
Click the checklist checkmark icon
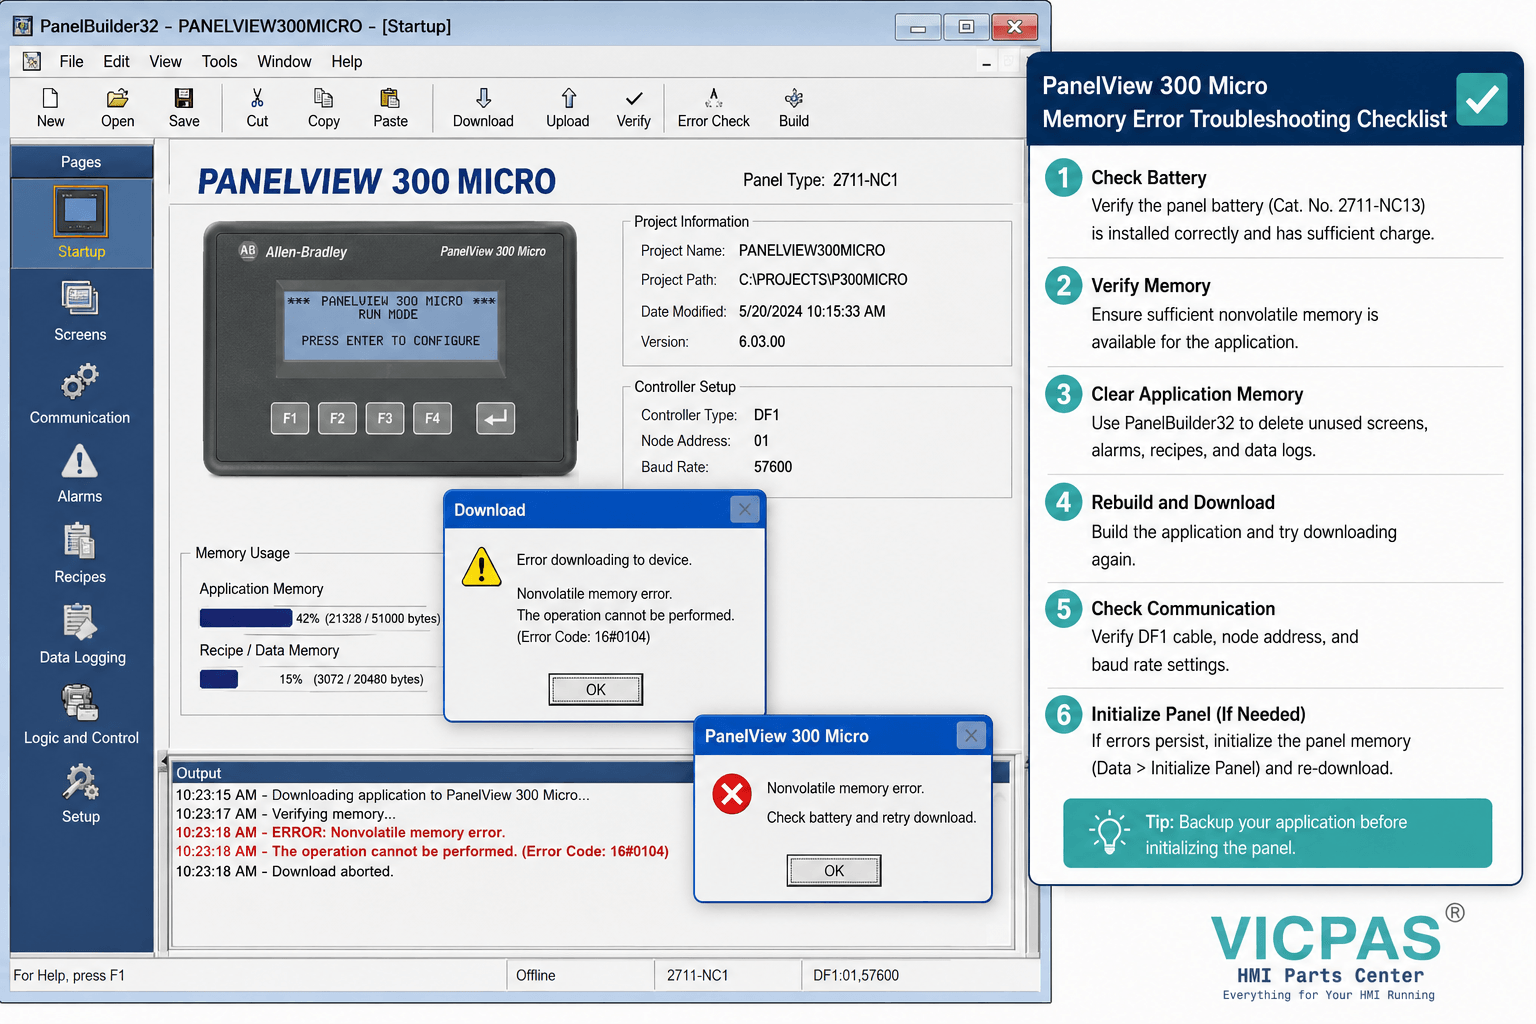click(x=1481, y=99)
